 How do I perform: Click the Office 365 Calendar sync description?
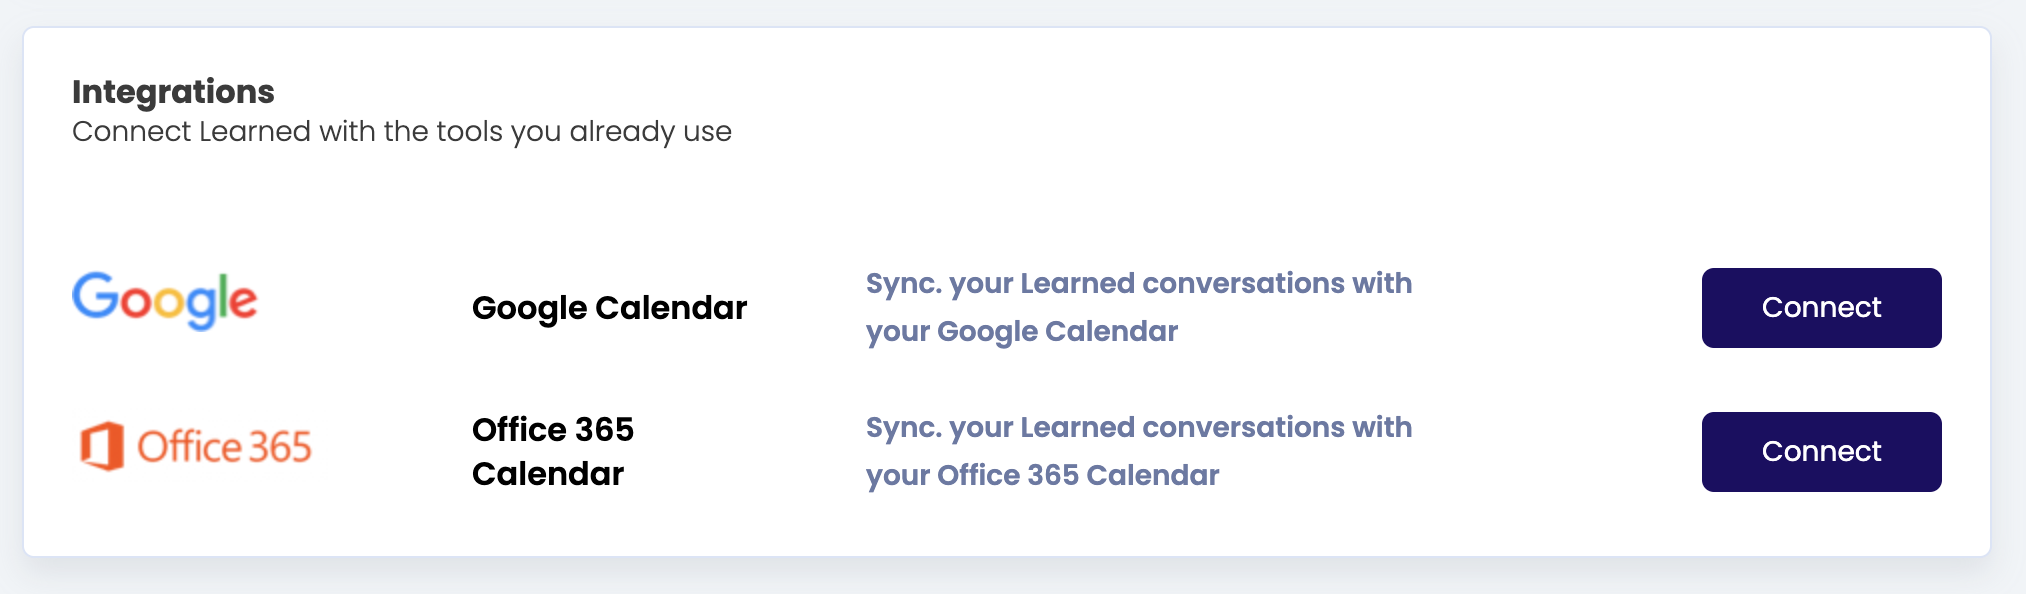1138,451
